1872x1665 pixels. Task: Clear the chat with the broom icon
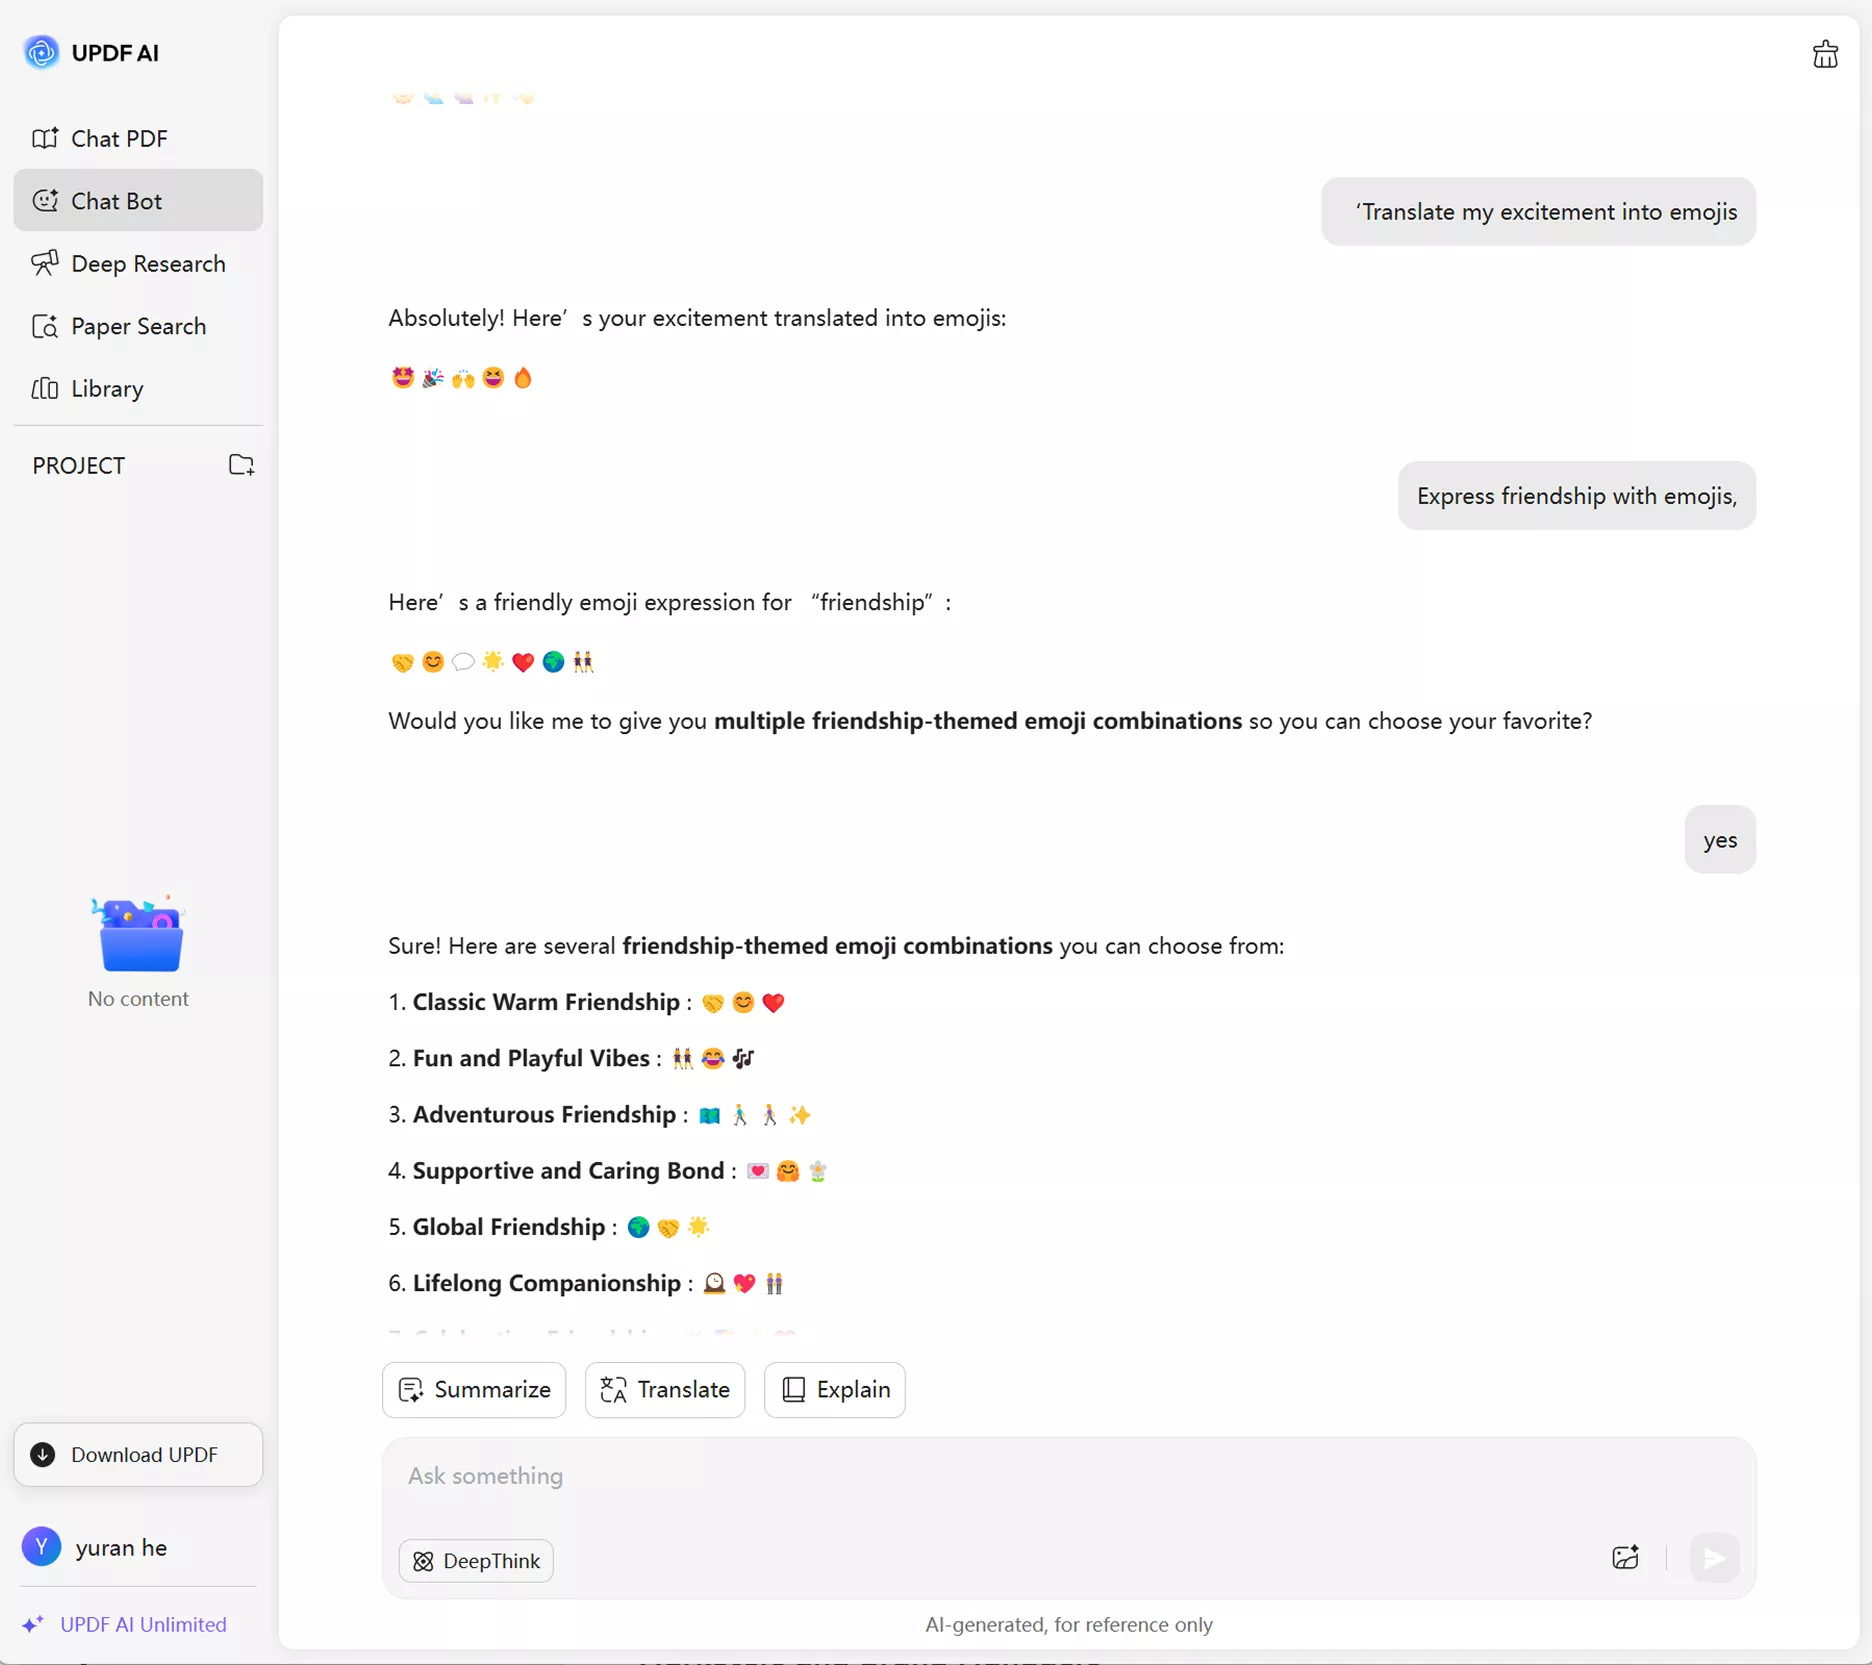click(1824, 54)
